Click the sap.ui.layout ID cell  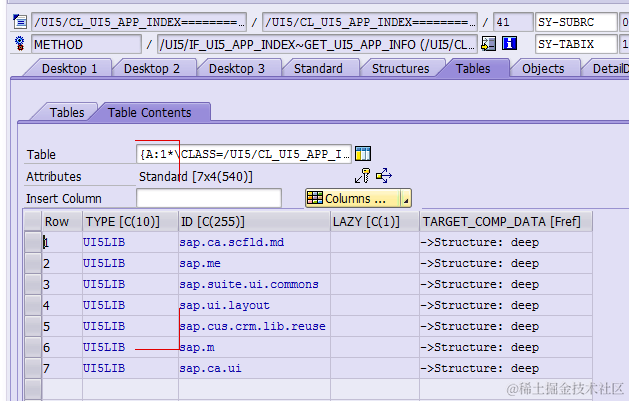coord(254,305)
